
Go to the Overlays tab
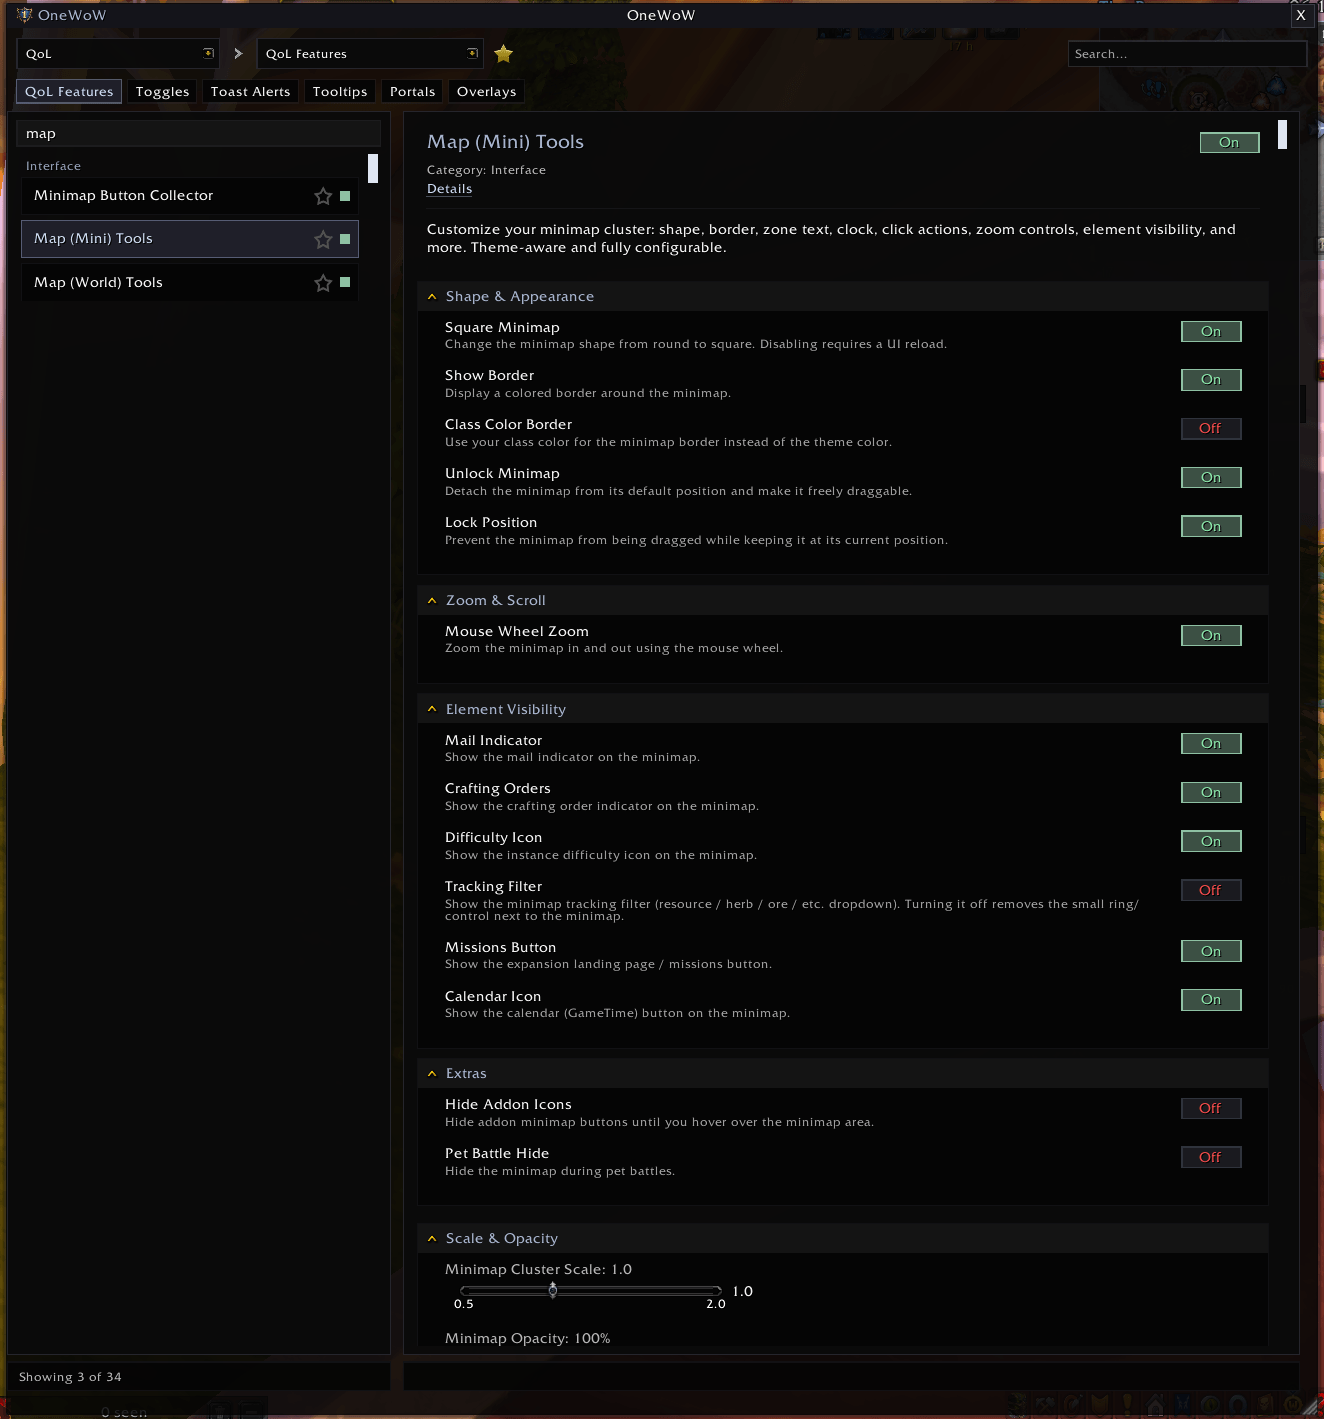click(486, 92)
